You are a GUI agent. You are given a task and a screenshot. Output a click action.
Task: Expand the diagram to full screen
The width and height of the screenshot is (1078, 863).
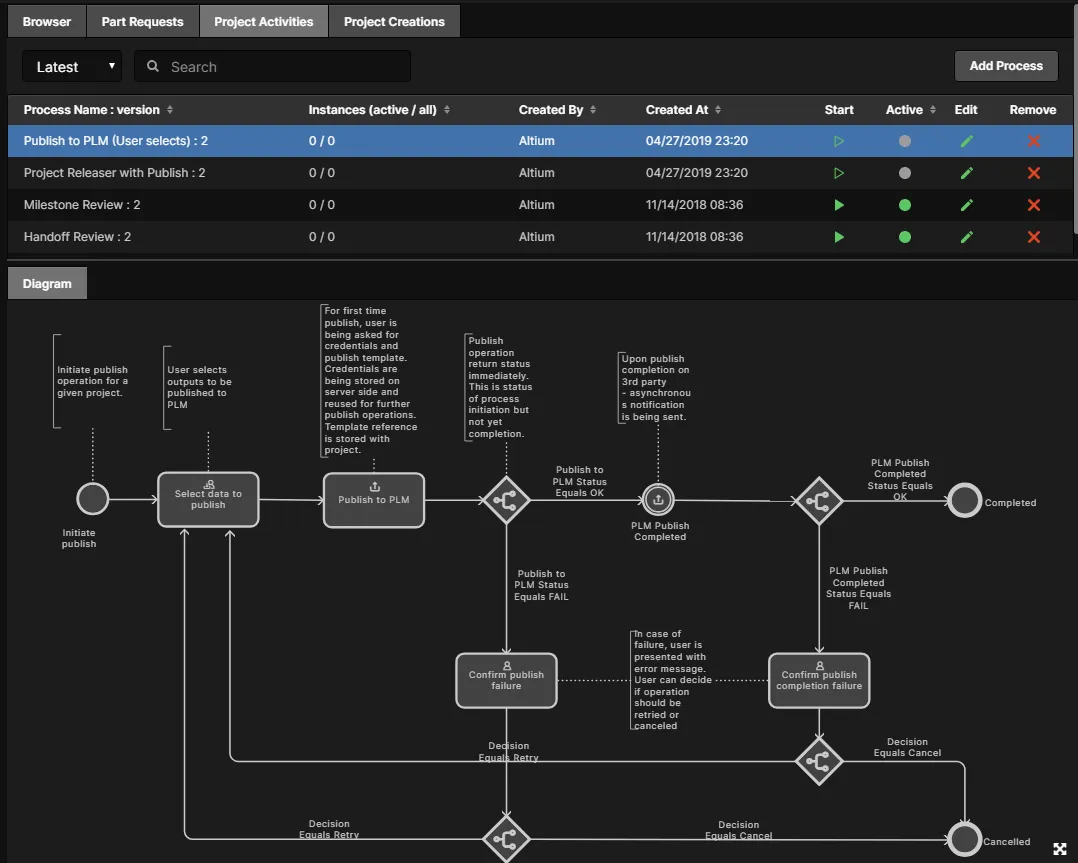tap(1059, 849)
